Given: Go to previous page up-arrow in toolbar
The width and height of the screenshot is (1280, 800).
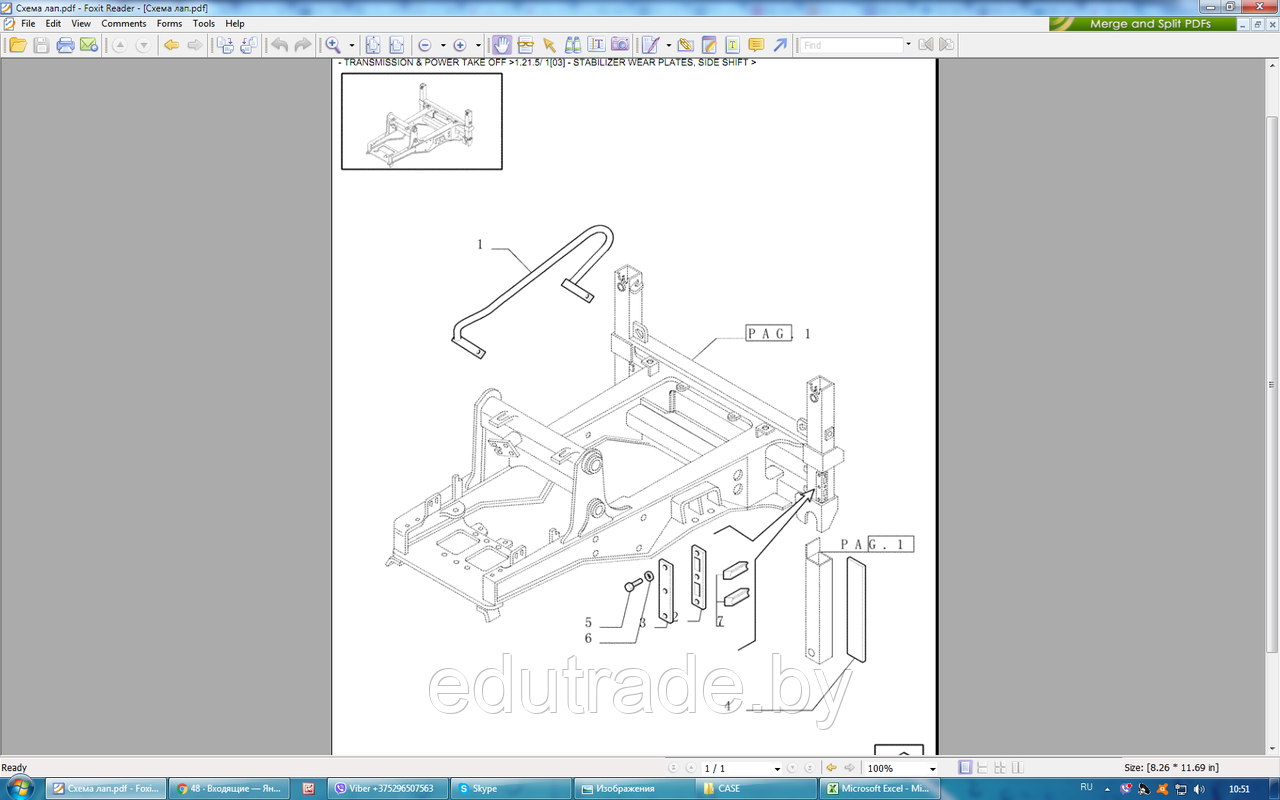Looking at the screenshot, I should point(119,45).
